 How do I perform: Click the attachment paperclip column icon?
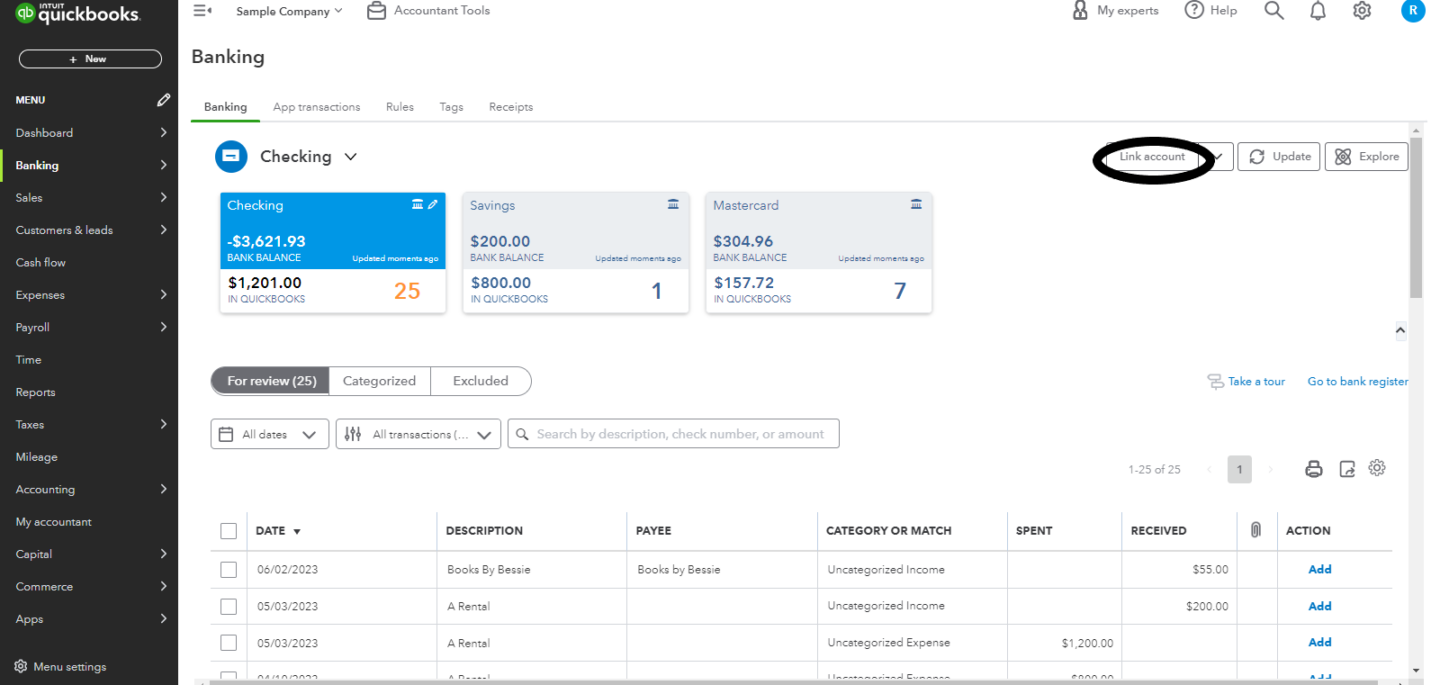point(1256,530)
